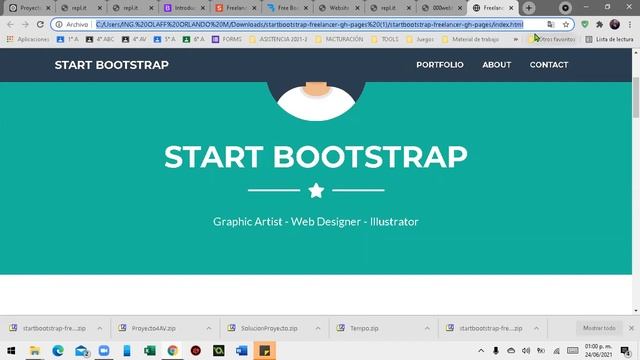Go forward with the browser arrow
This screenshot has height=360, width=640.
click(25, 24)
